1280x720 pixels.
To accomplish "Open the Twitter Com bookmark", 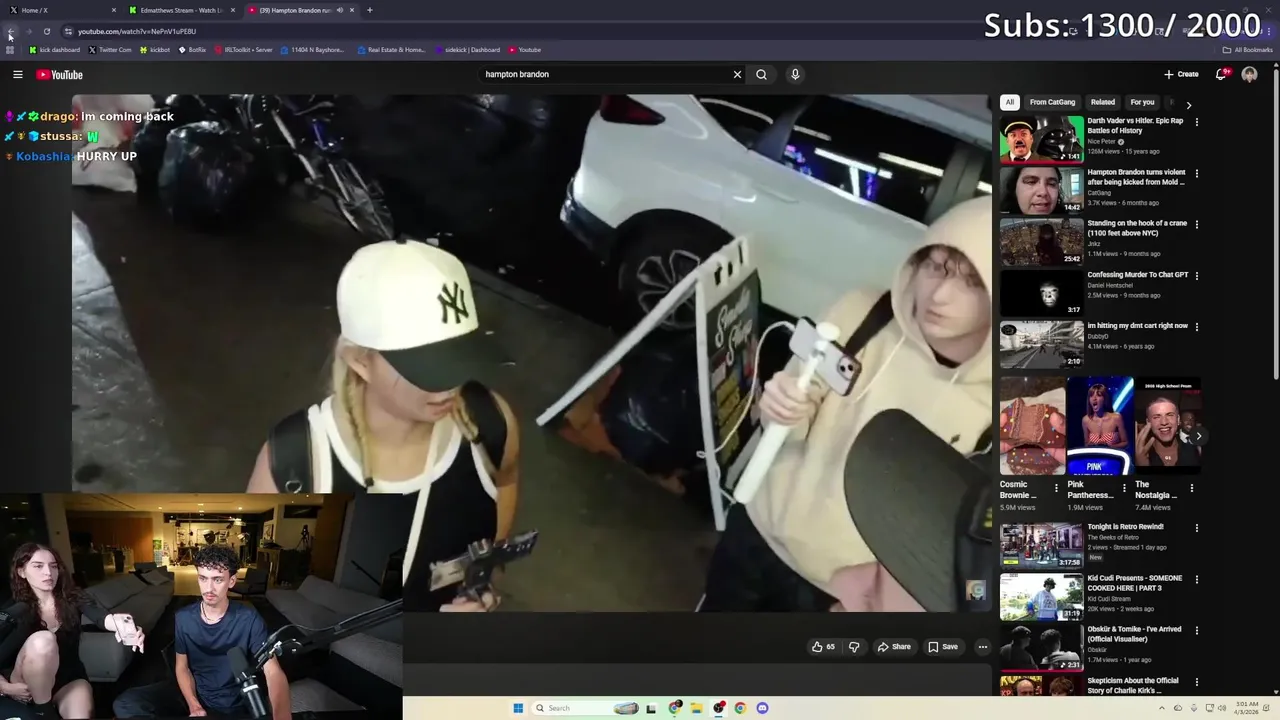I will pos(110,50).
